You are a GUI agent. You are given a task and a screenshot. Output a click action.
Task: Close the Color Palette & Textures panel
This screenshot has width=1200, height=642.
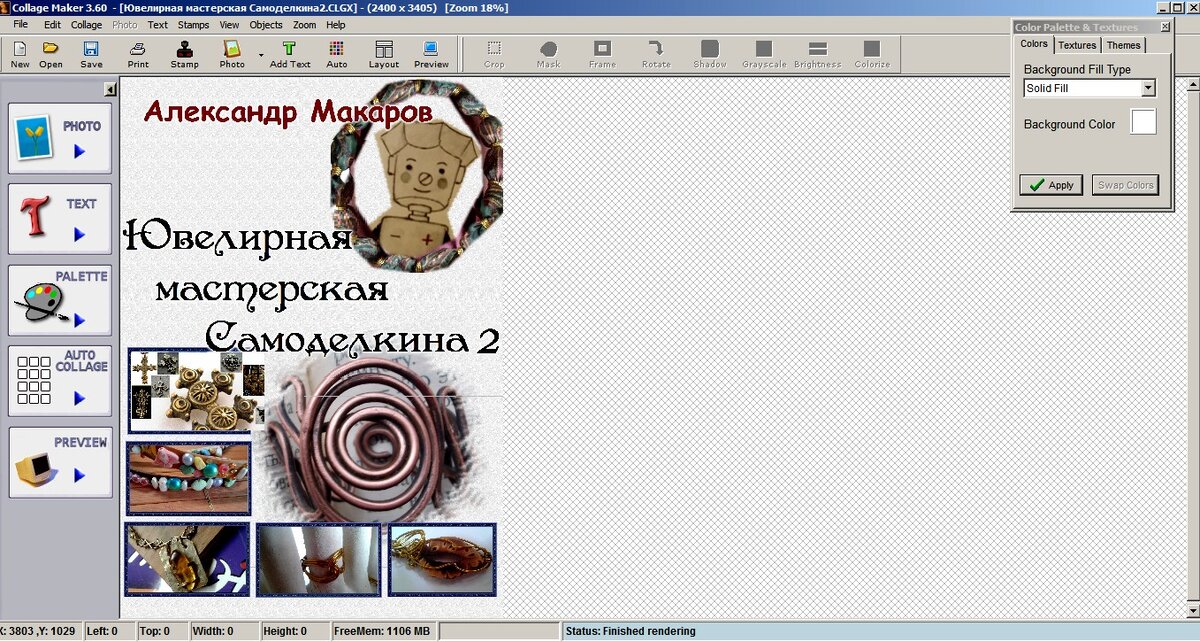tap(1165, 27)
